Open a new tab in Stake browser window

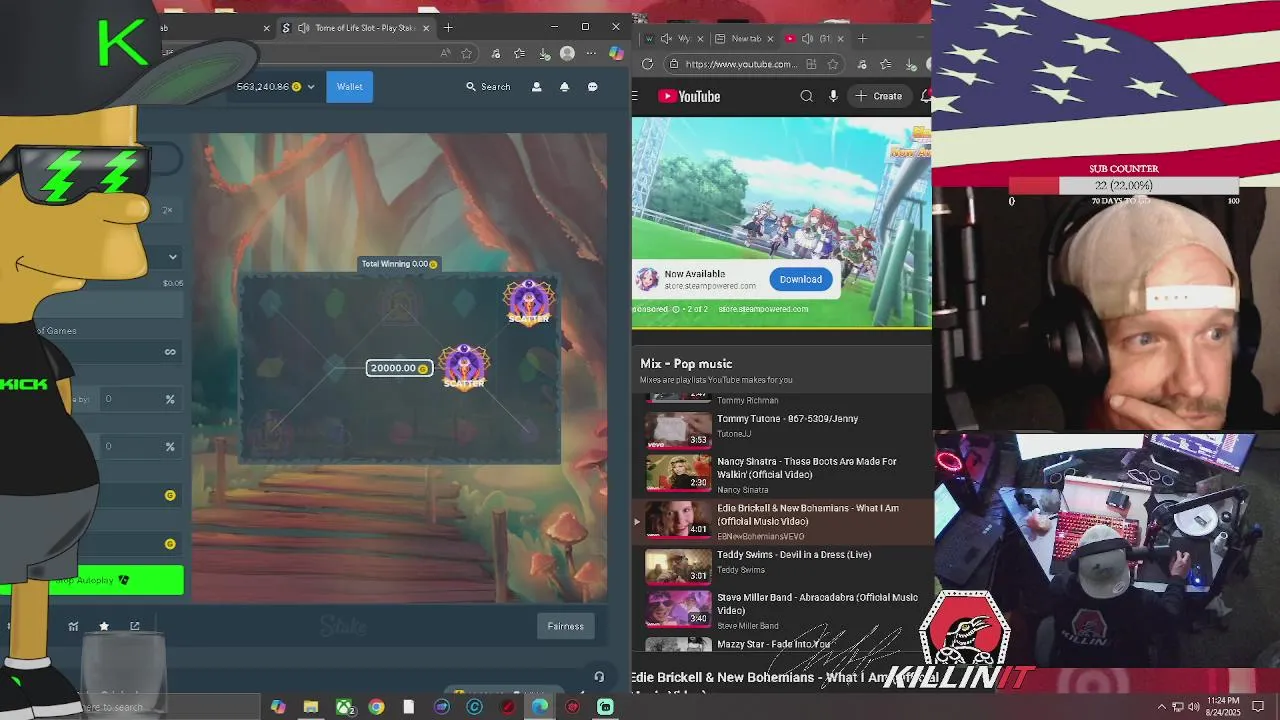[x=448, y=28]
